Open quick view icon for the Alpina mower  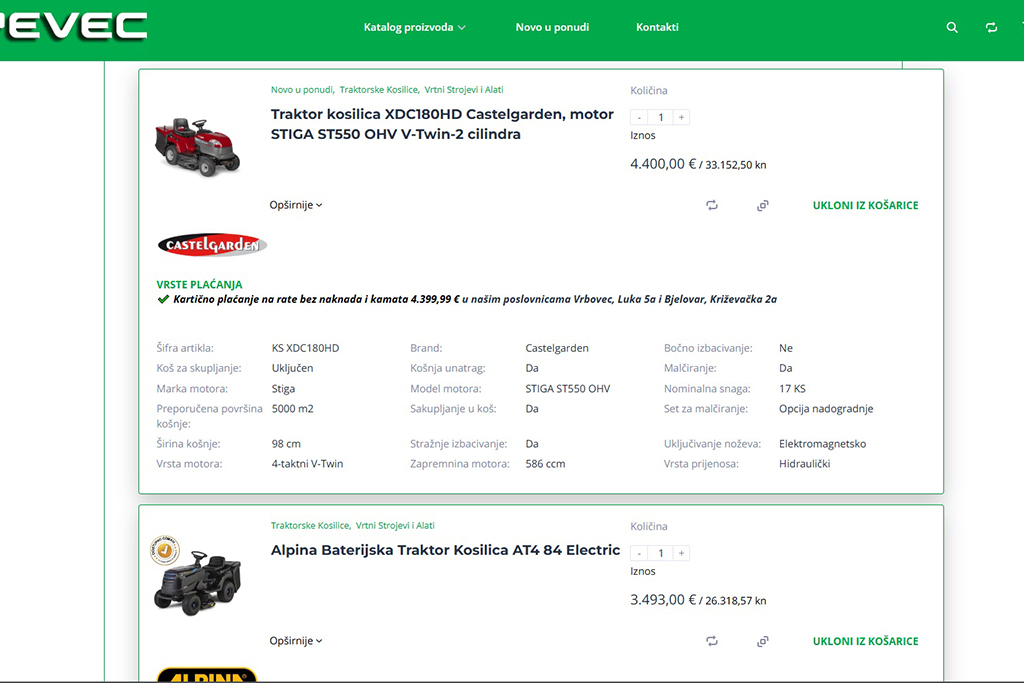(x=762, y=640)
